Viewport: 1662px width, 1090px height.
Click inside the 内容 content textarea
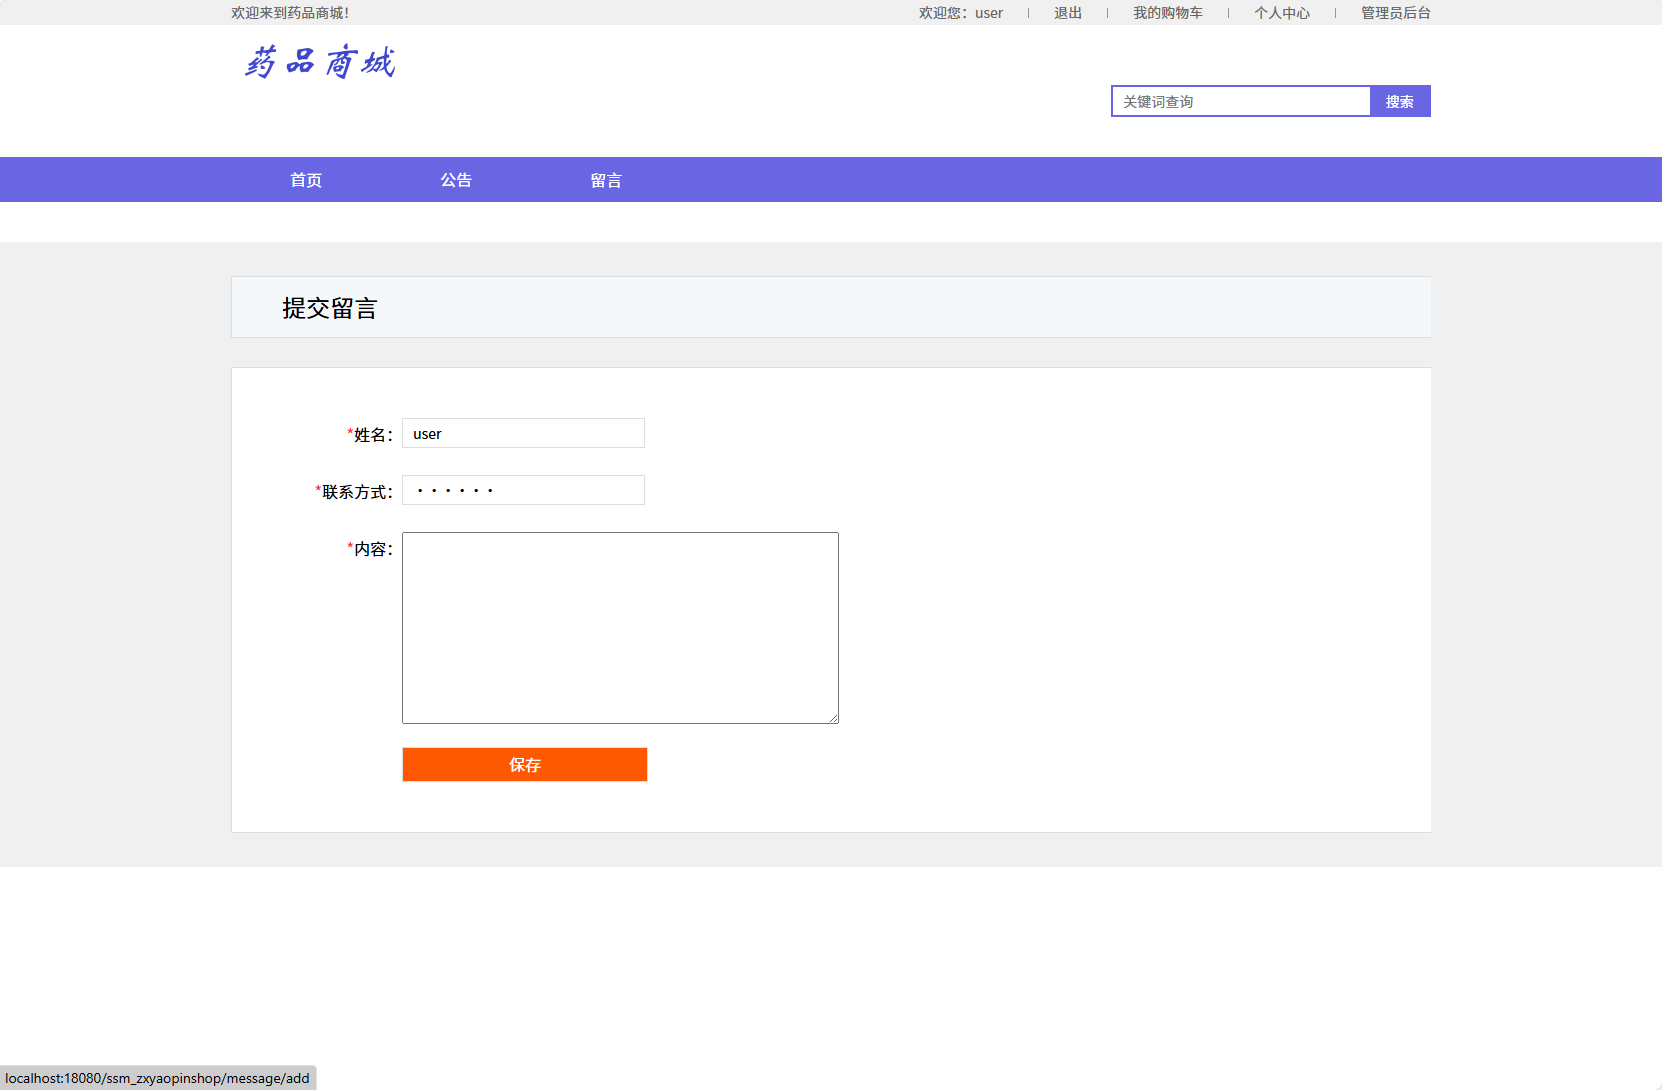pyautogui.click(x=620, y=628)
